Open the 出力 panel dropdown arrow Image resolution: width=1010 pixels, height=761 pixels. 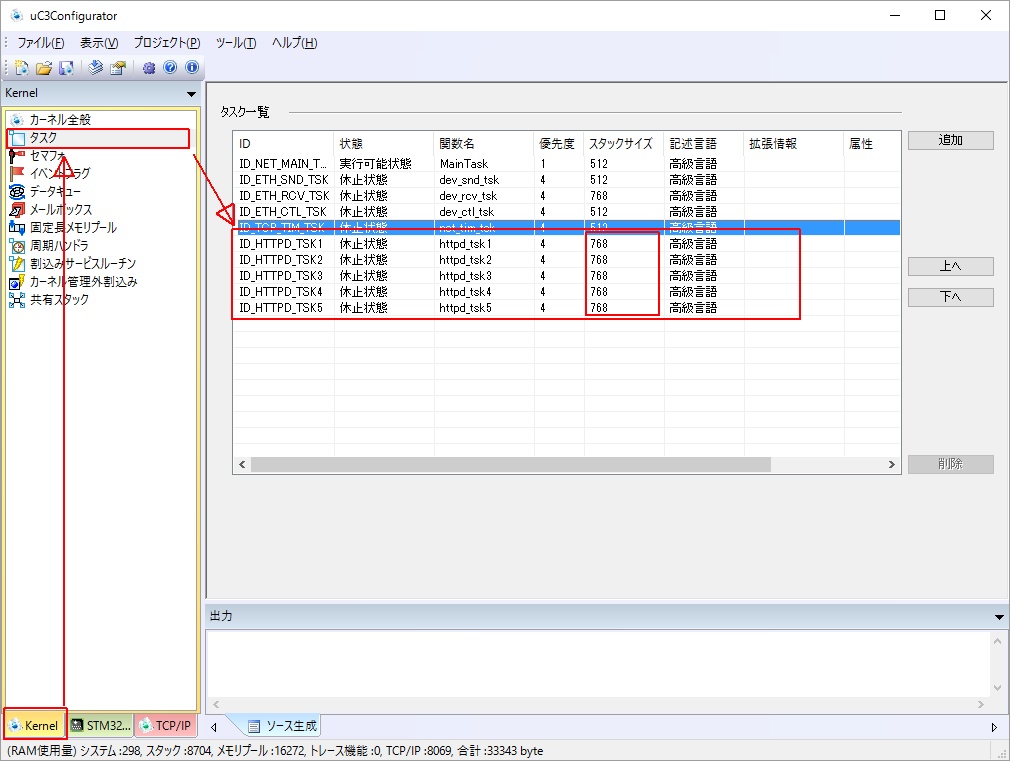(999, 617)
